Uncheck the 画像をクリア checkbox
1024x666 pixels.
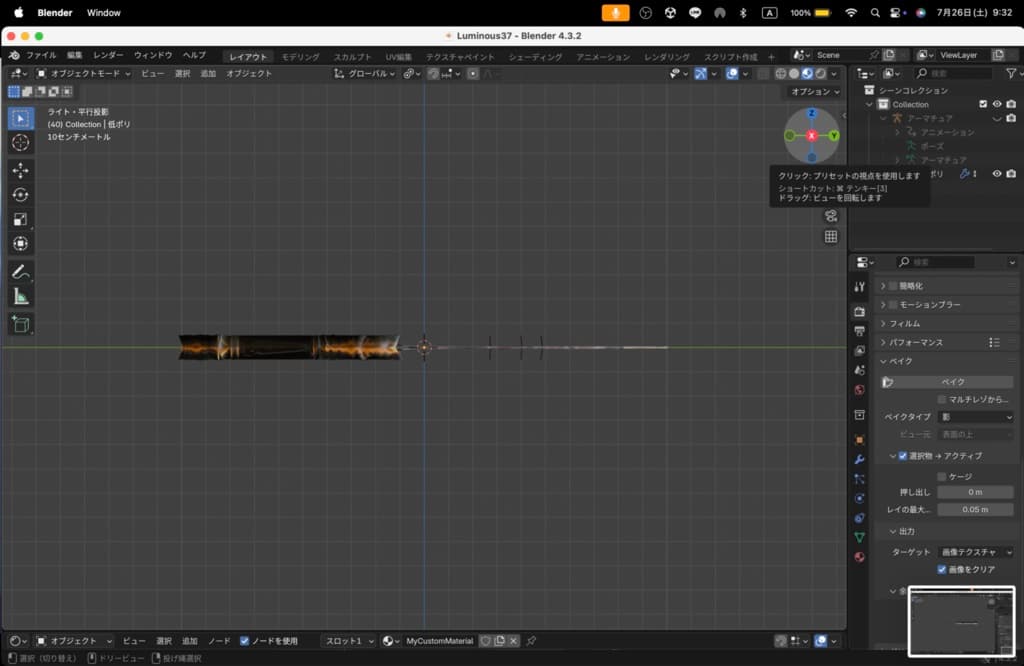tap(942, 569)
